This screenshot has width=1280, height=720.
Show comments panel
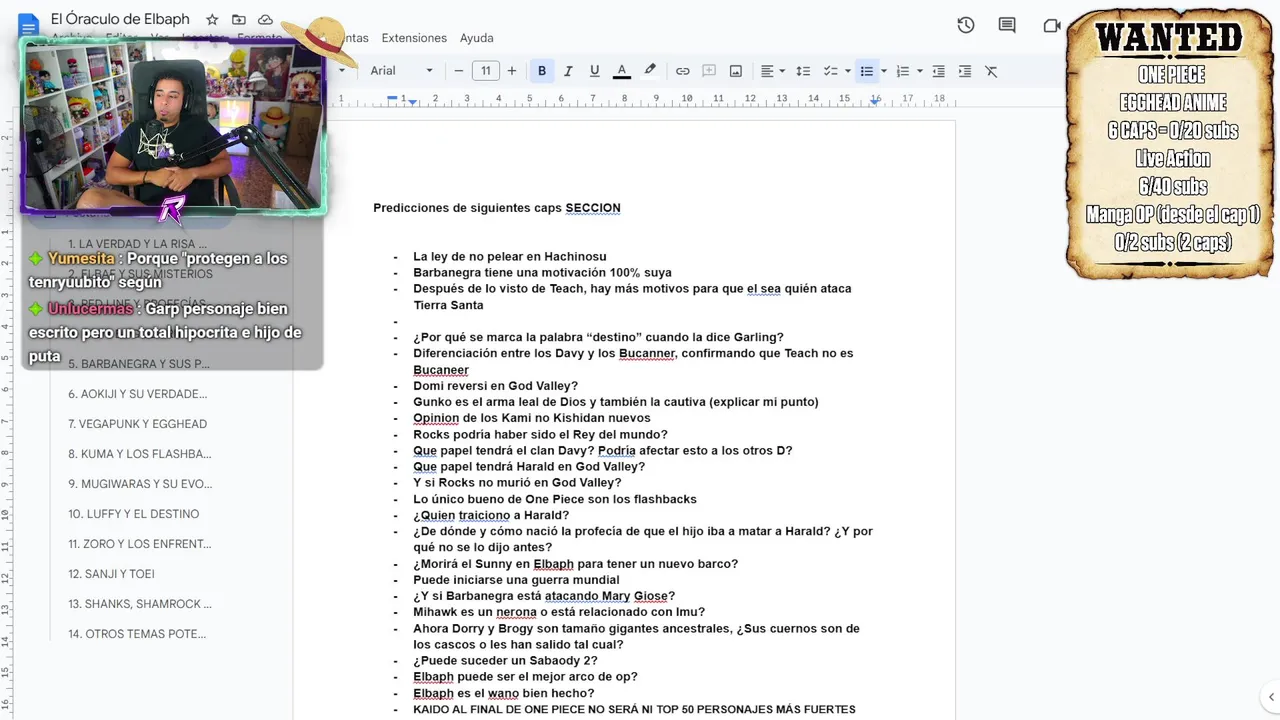point(1007,26)
